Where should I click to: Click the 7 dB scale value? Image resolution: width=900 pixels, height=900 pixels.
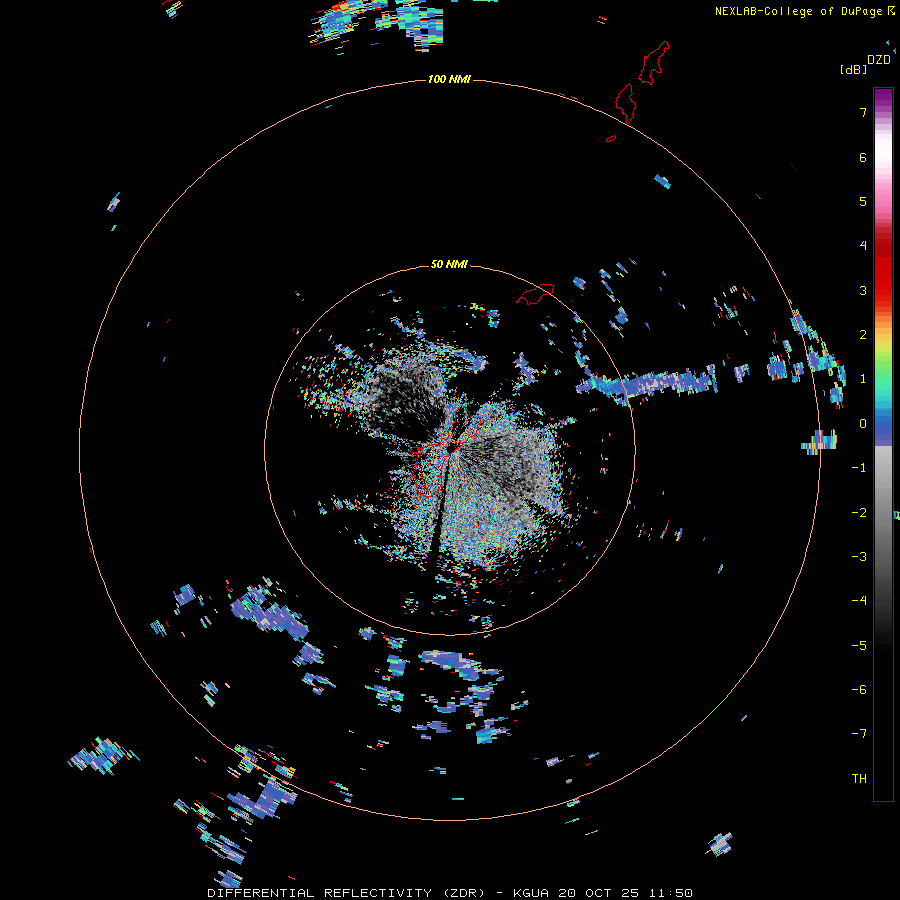pos(863,112)
